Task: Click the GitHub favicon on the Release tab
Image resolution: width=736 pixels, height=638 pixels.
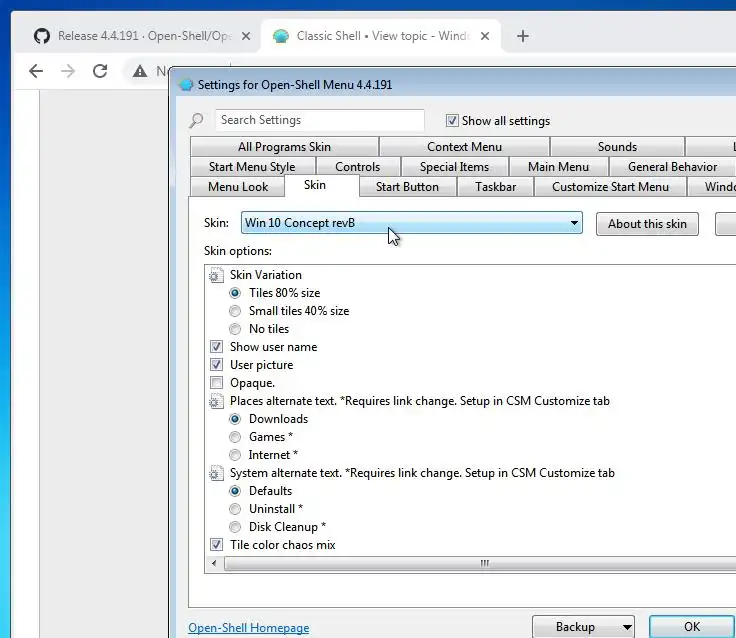Action: 42,36
